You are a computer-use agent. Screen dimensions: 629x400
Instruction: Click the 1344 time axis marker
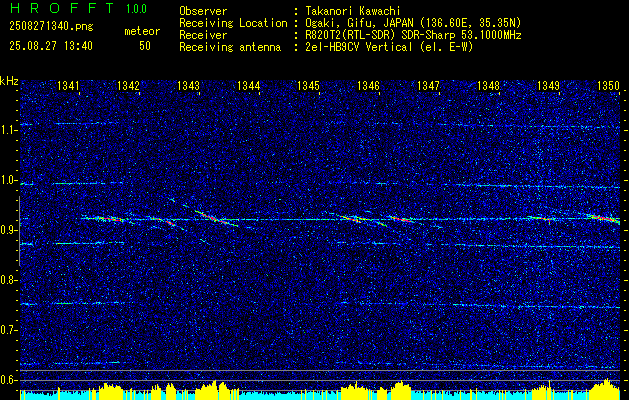click(249, 85)
